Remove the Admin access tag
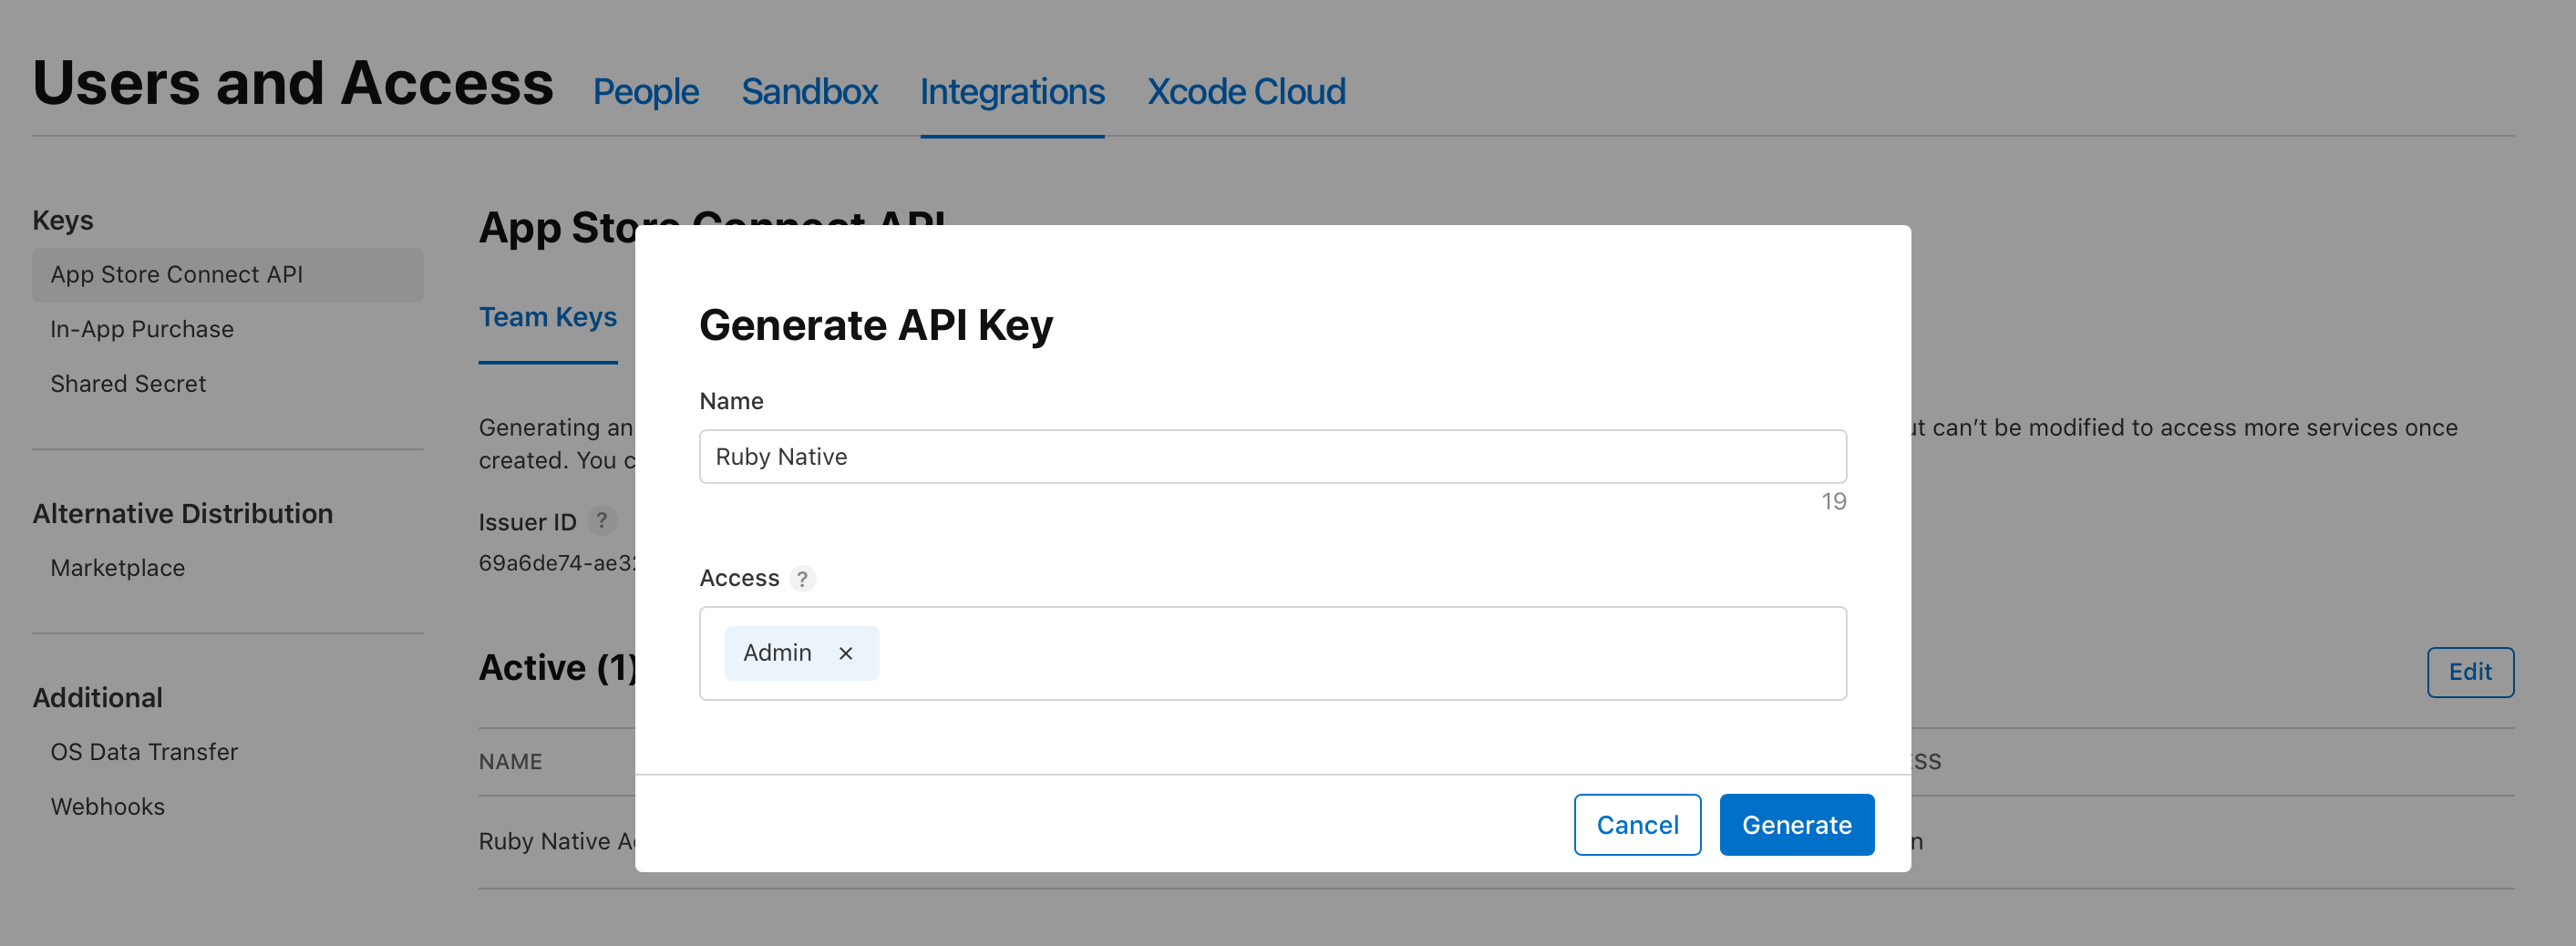The image size is (2576, 946). click(x=845, y=653)
